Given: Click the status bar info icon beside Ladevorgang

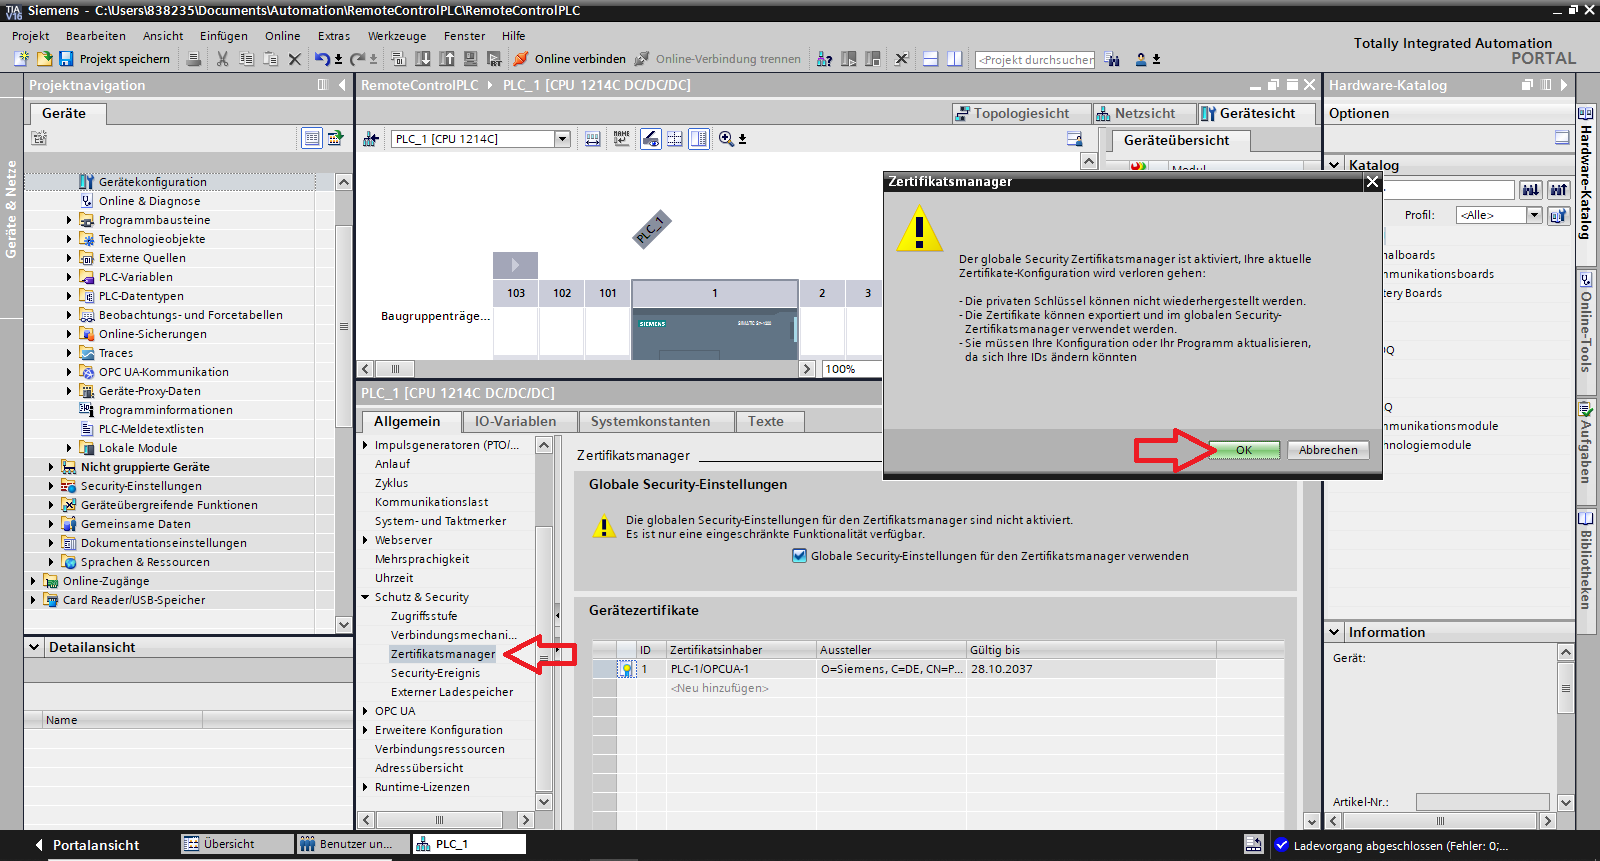Looking at the screenshot, I should point(1282,845).
